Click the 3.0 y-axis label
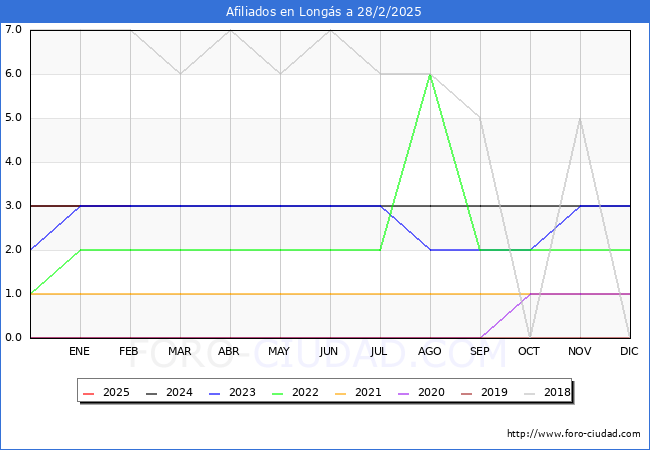The image size is (650, 450). click(13, 206)
